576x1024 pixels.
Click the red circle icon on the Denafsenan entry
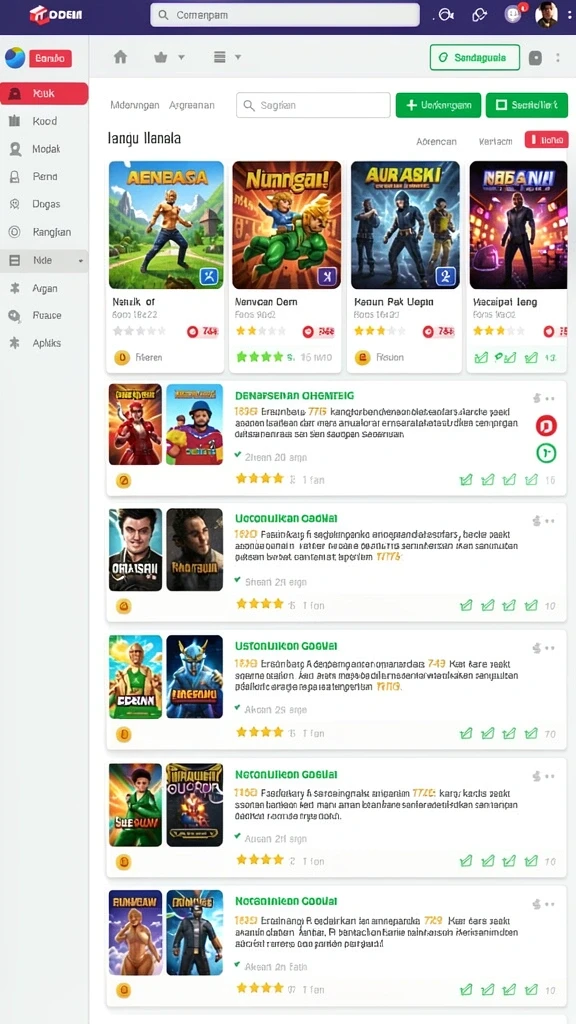[x=546, y=426]
